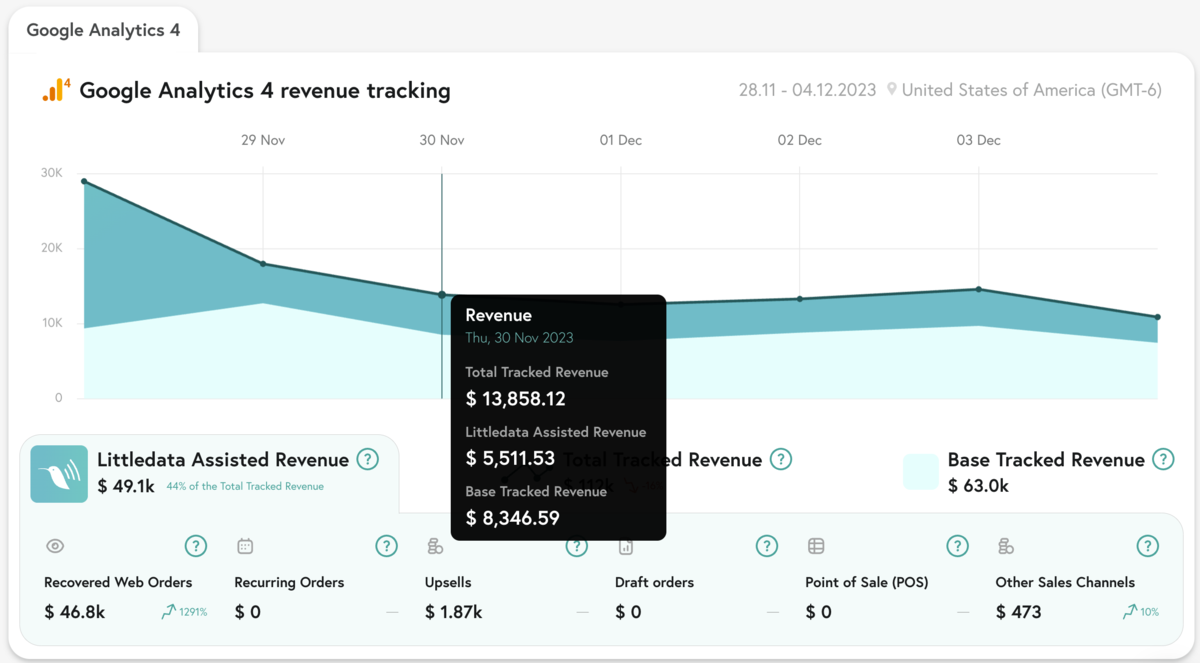Viewport: 1200px width, 663px height.
Task: Open help for Other Sales Channels
Action: [x=1147, y=546]
